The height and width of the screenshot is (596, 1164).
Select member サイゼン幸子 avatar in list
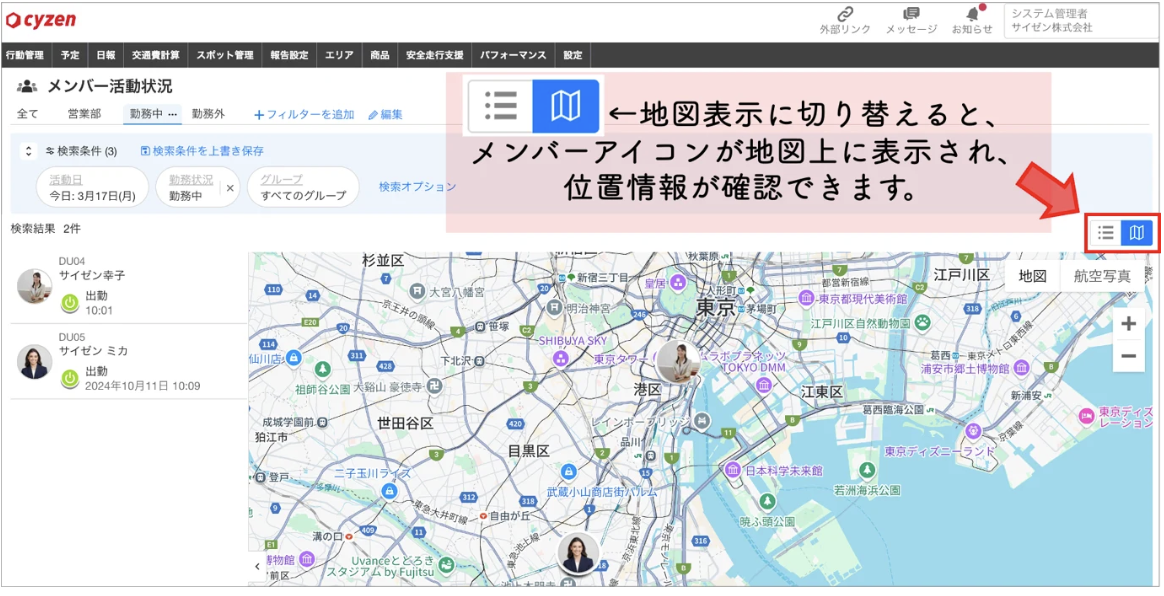(34, 286)
